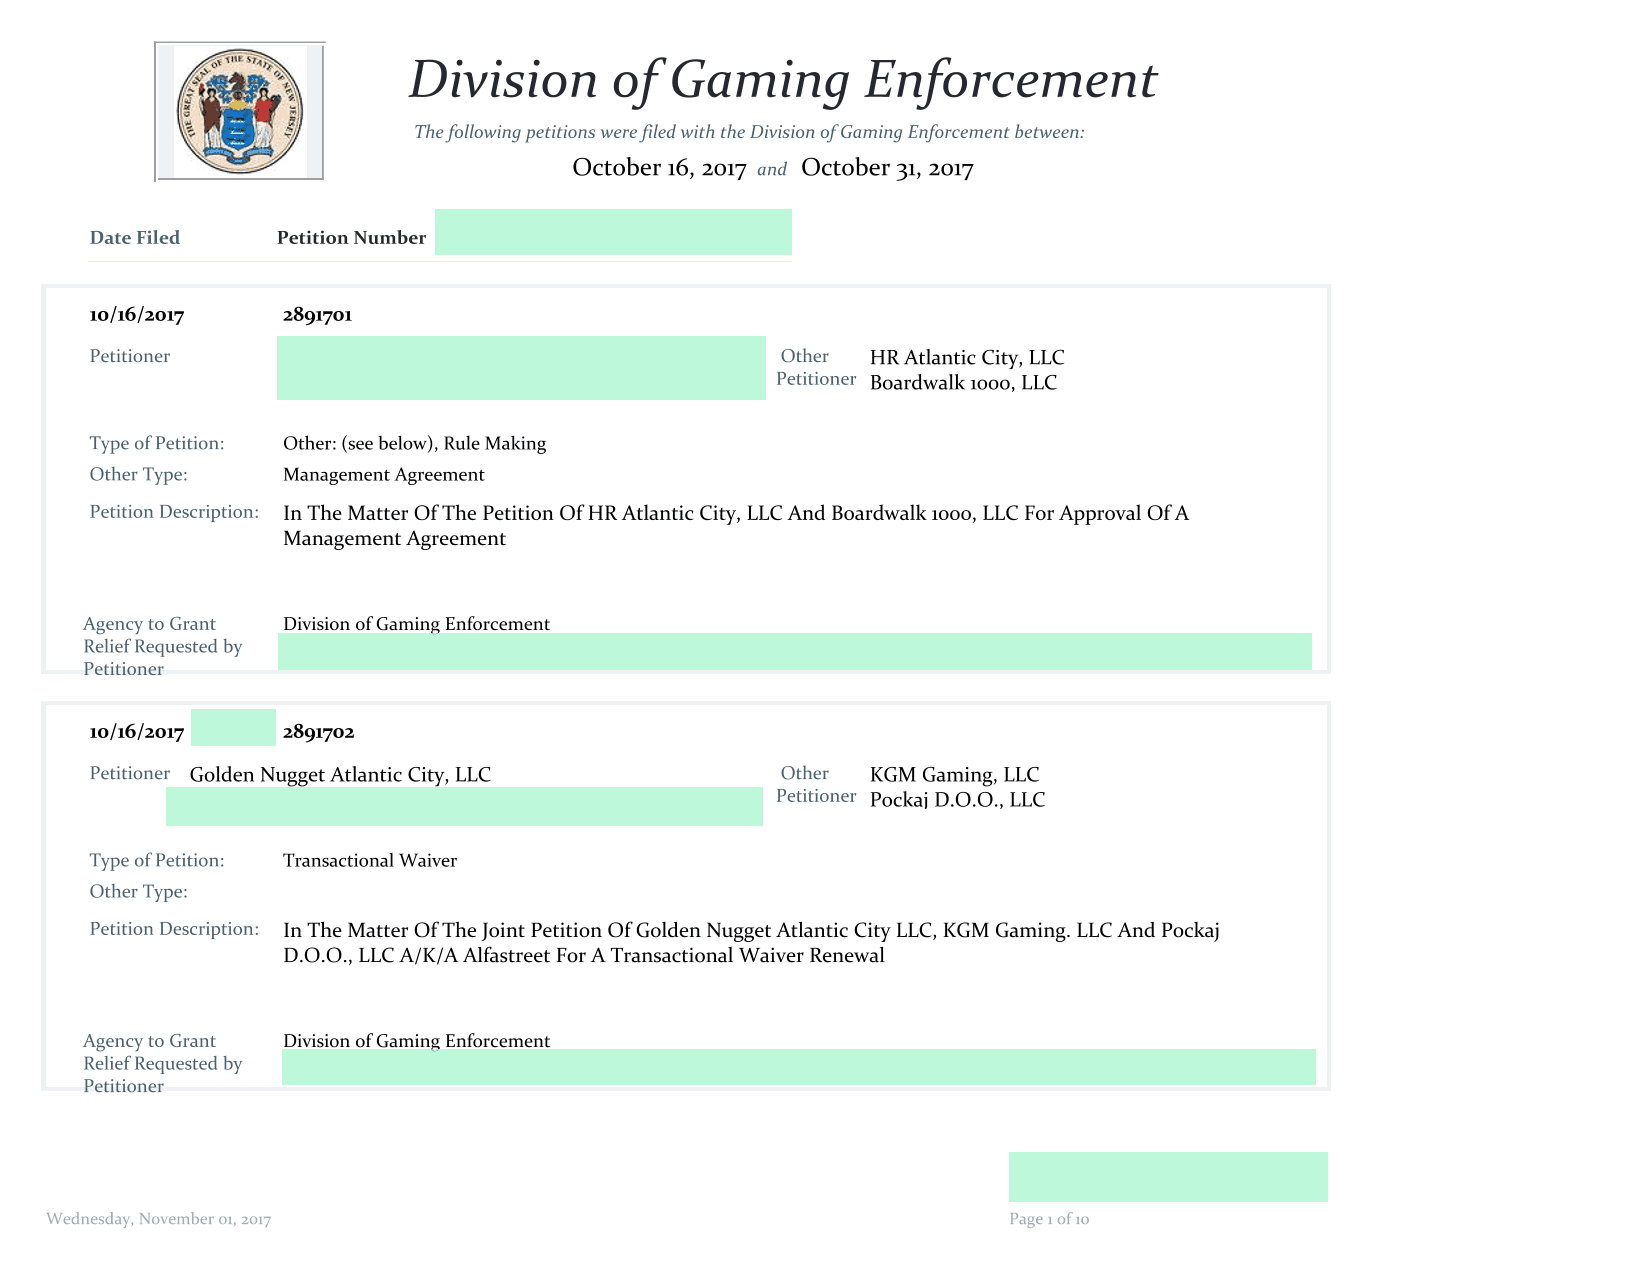Click 'Wednesday, November 01, 2017' footer date
This screenshot has width=1650, height=1275.
pyautogui.click(x=159, y=1219)
